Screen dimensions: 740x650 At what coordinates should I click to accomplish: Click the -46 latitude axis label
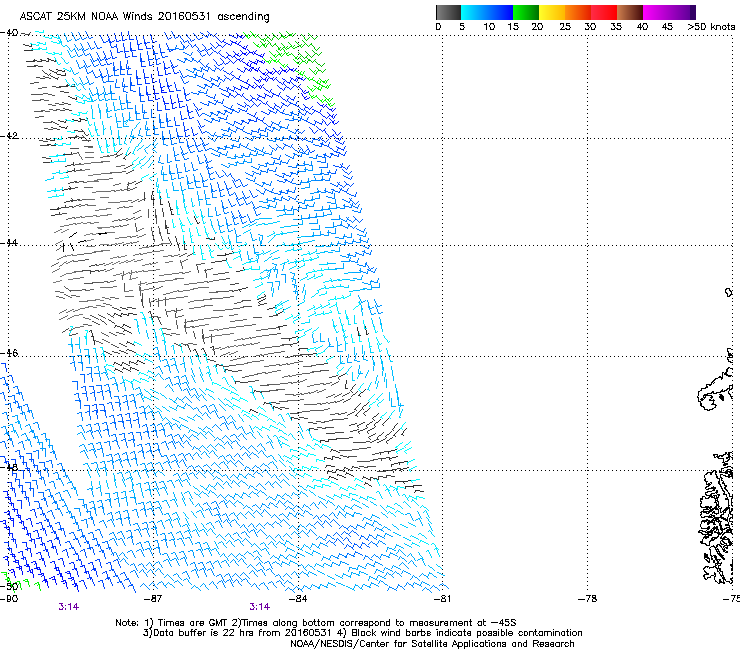coord(9,353)
